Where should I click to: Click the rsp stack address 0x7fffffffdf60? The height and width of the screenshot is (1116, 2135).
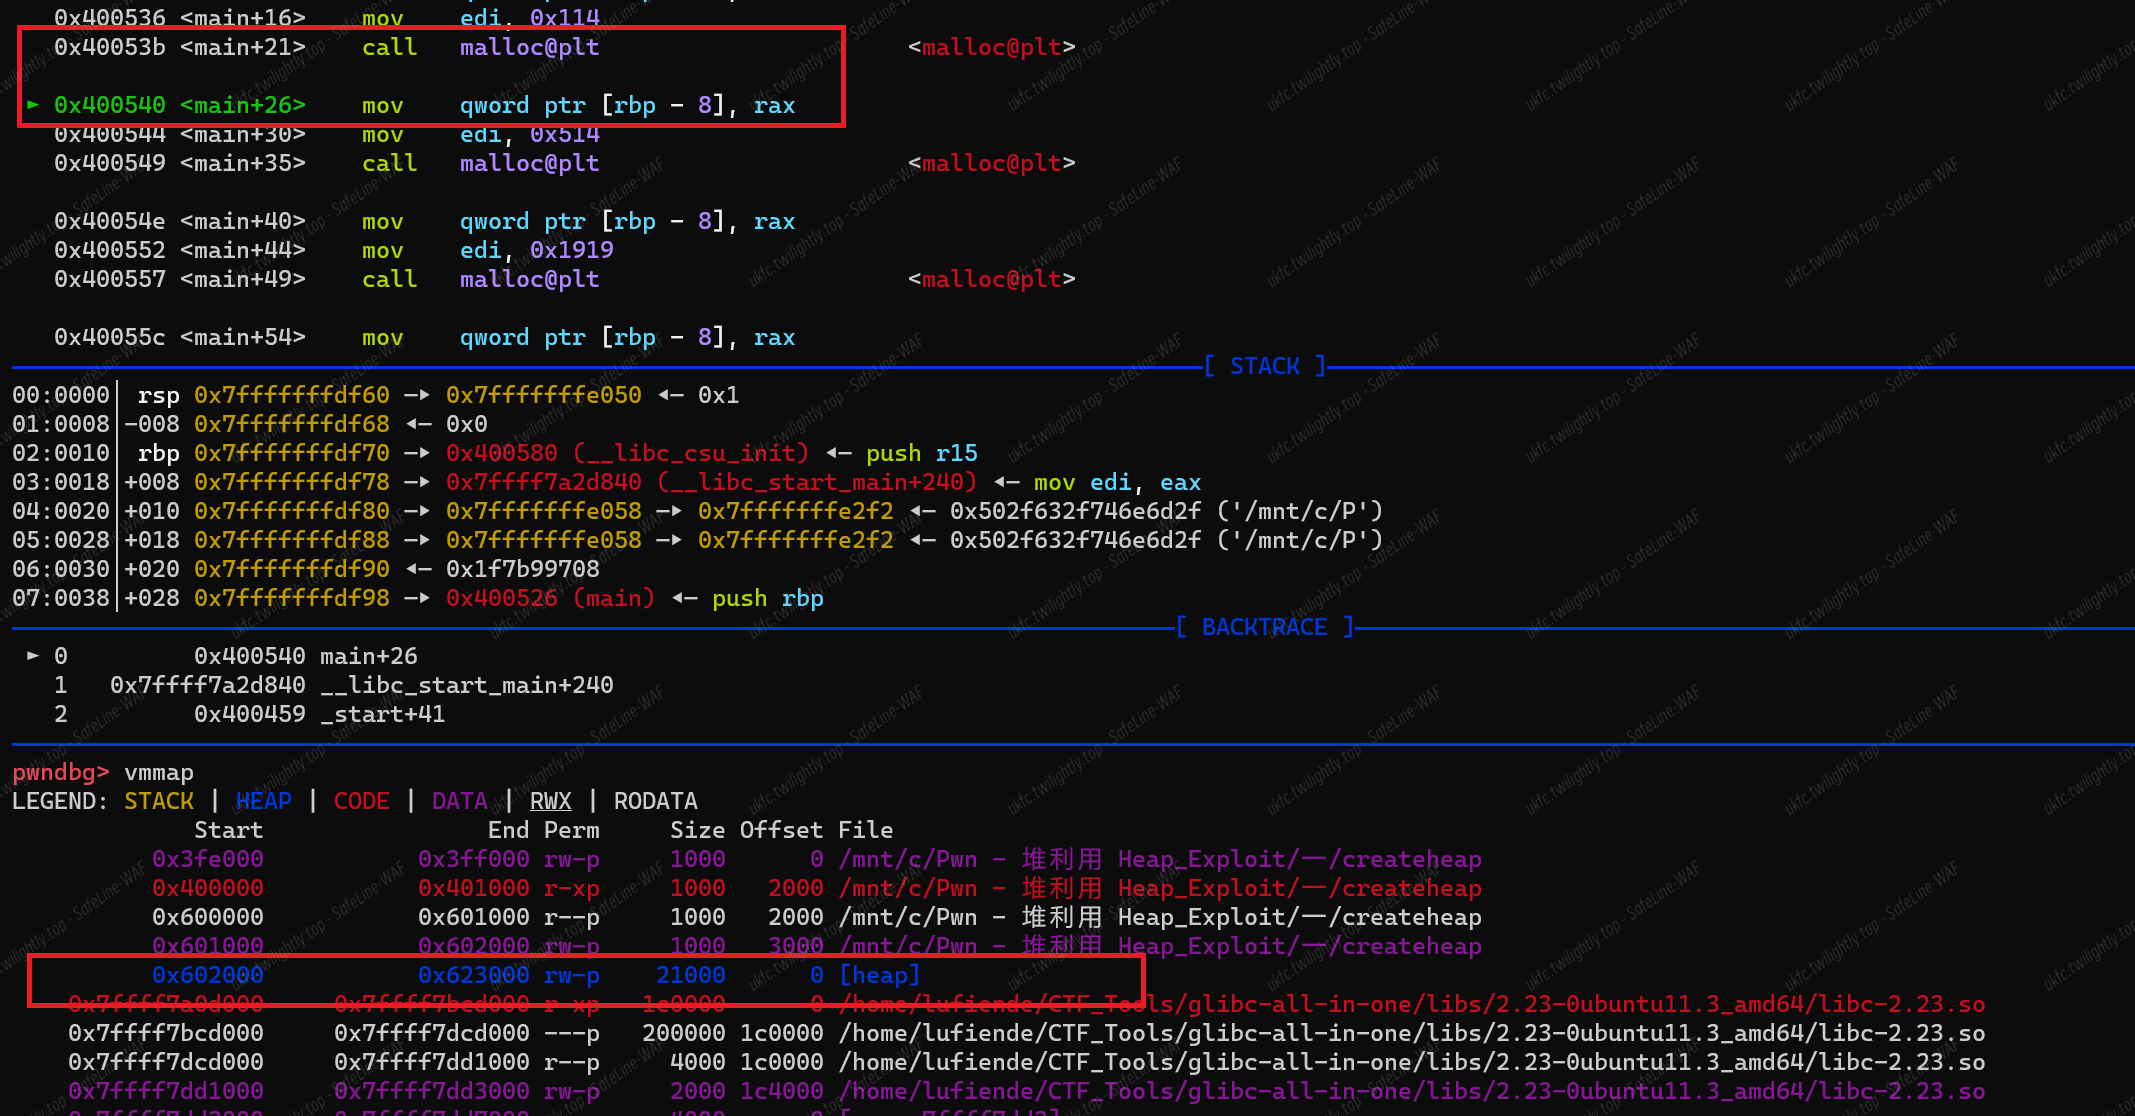(x=292, y=395)
